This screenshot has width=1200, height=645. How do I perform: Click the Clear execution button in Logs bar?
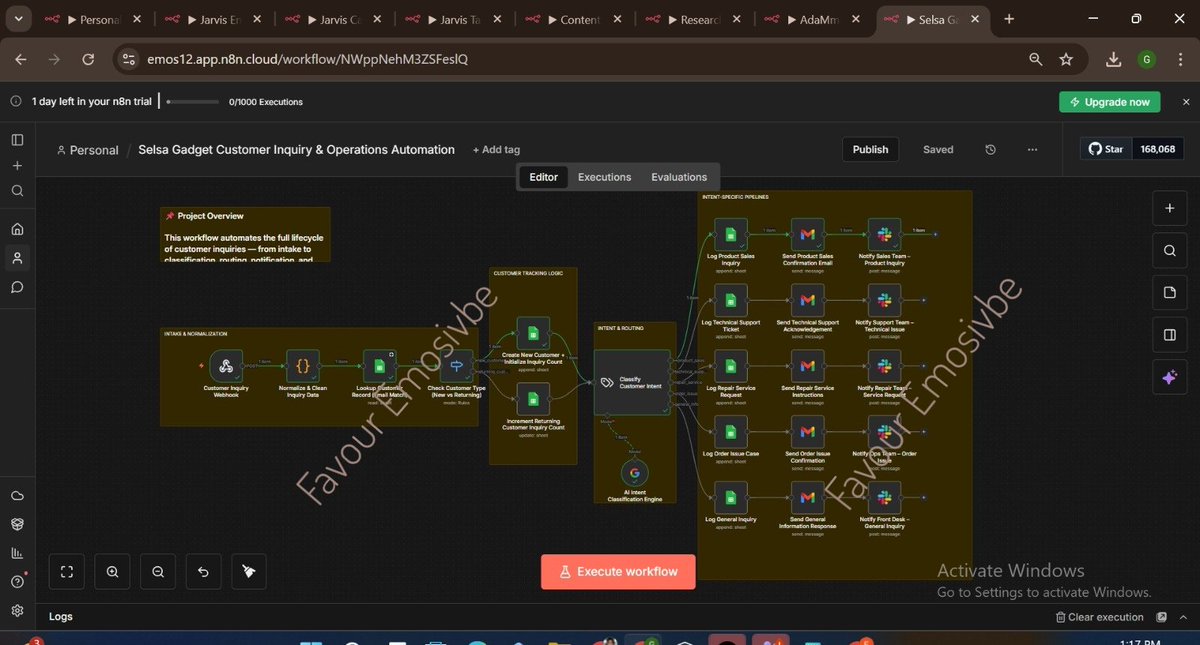(x=1100, y=617)
